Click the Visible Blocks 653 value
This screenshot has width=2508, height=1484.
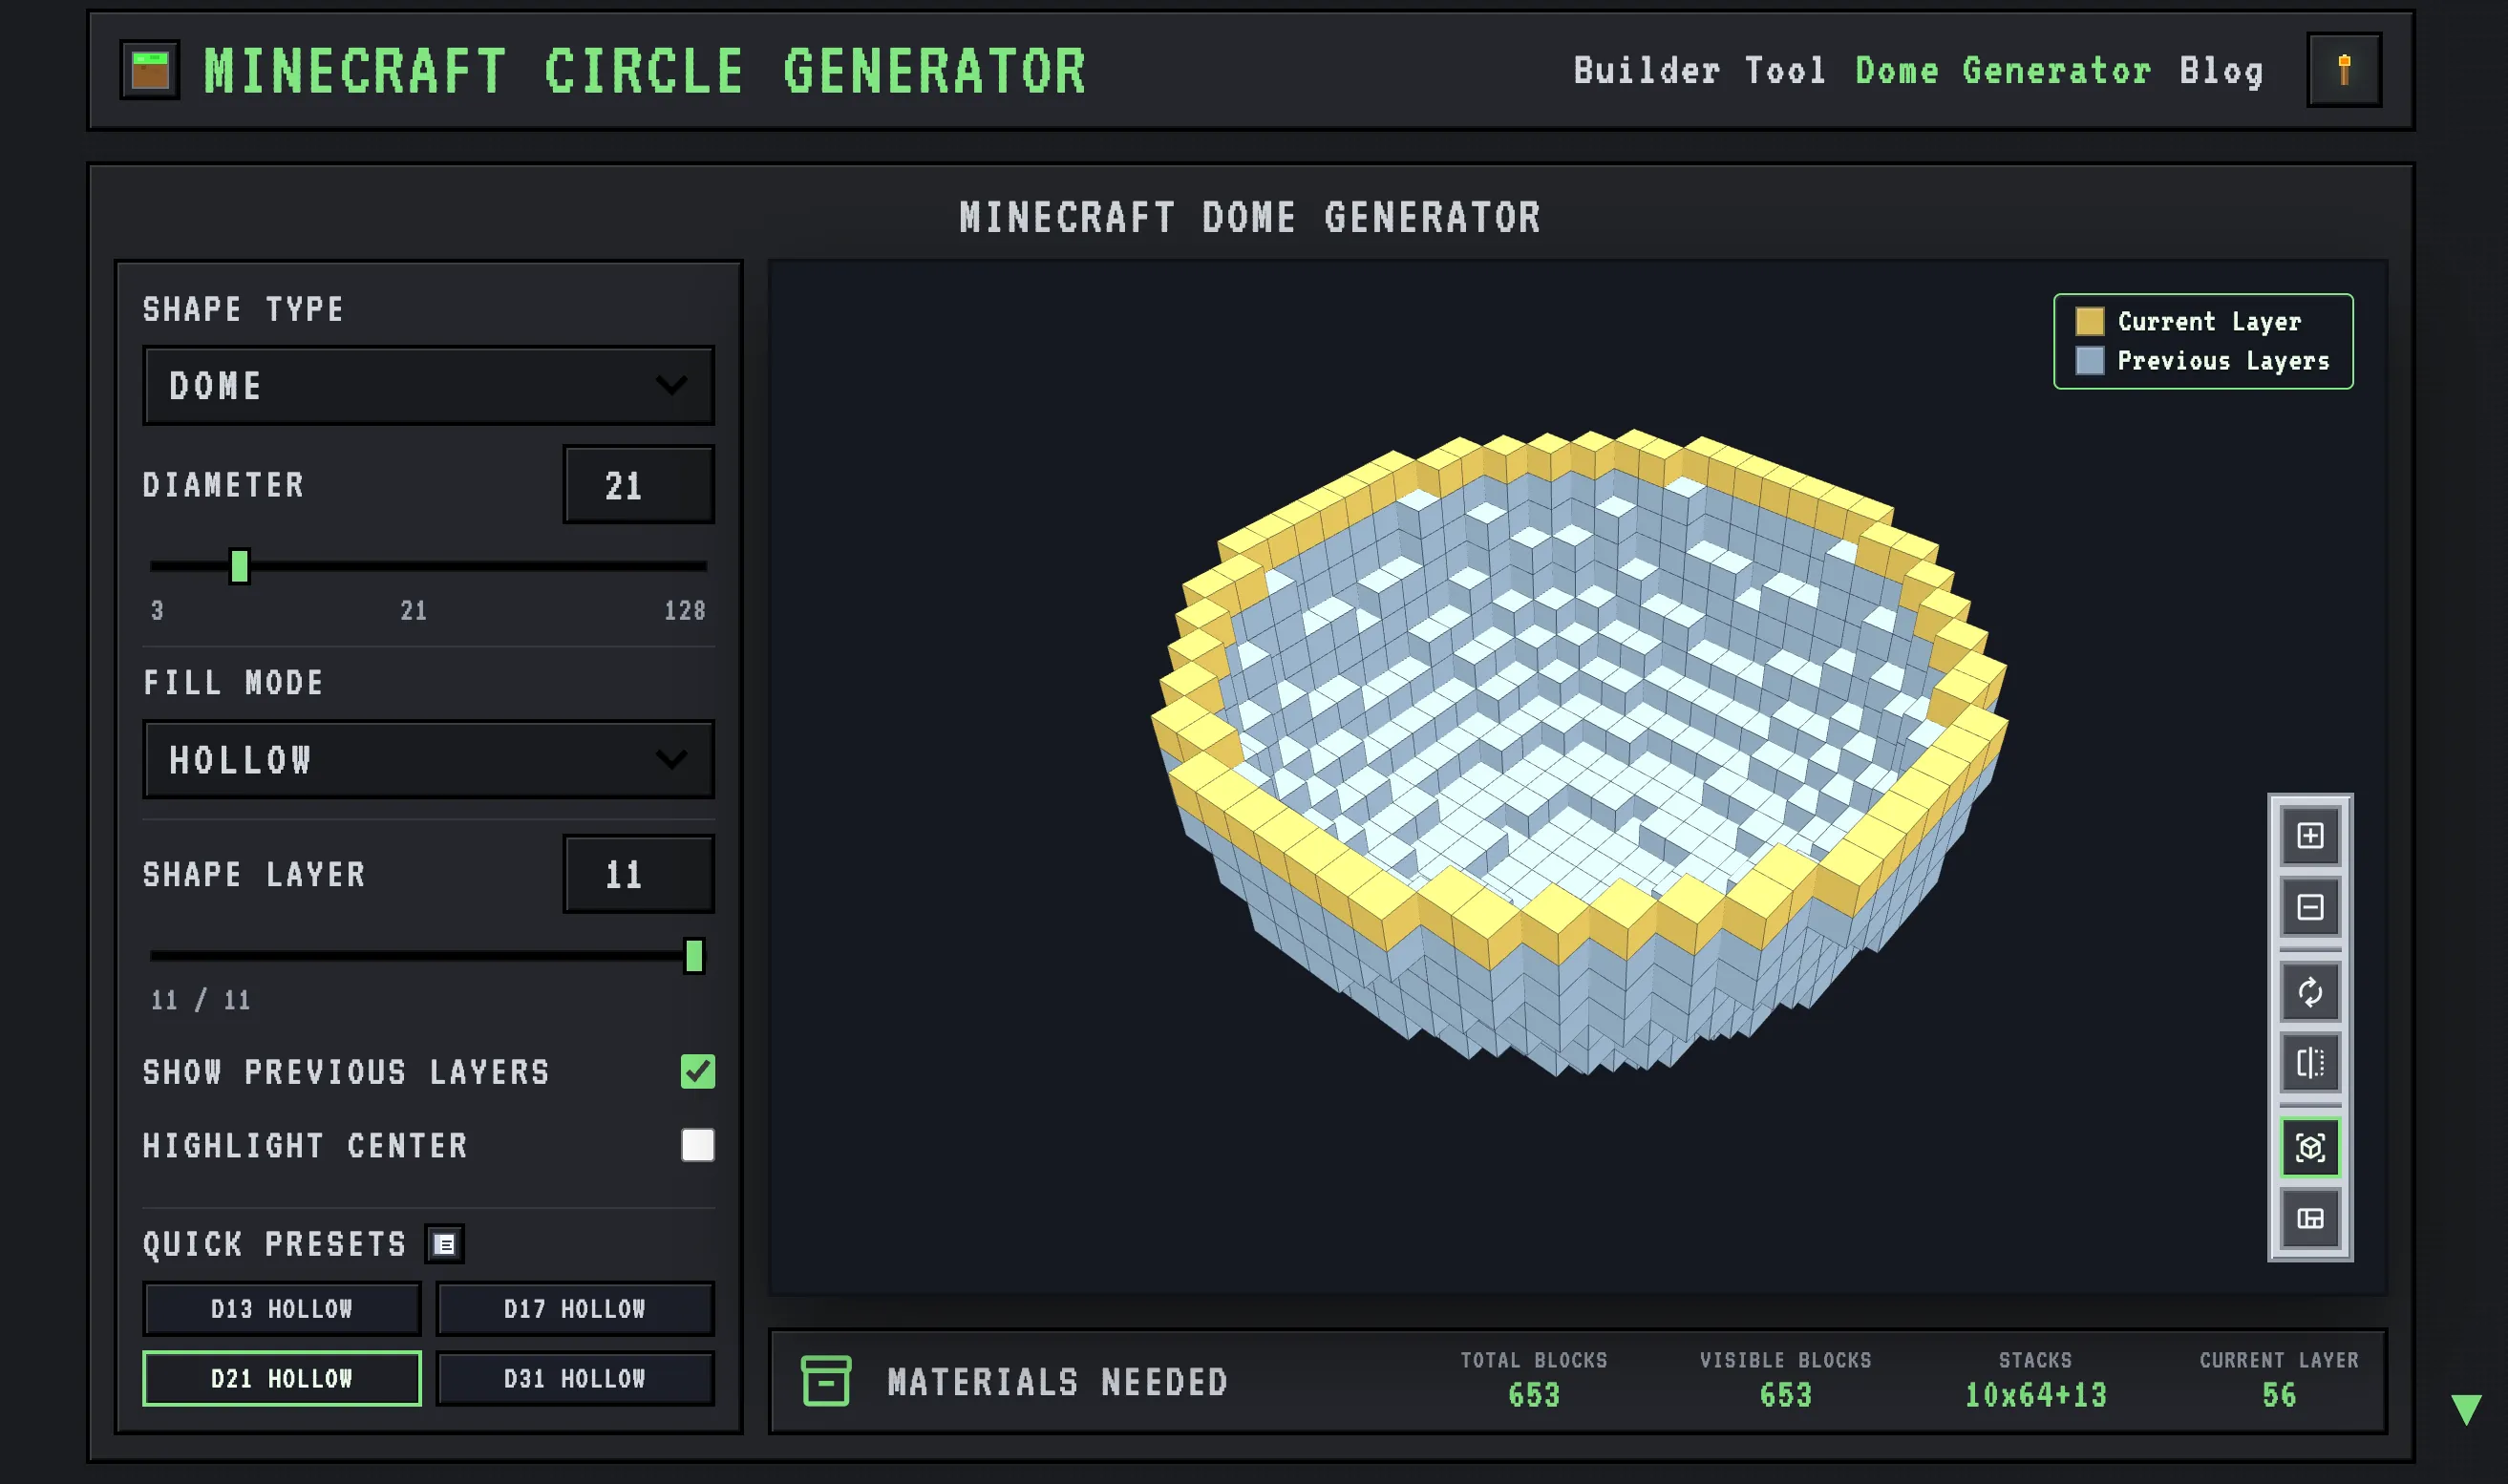pos(1786,1395)
